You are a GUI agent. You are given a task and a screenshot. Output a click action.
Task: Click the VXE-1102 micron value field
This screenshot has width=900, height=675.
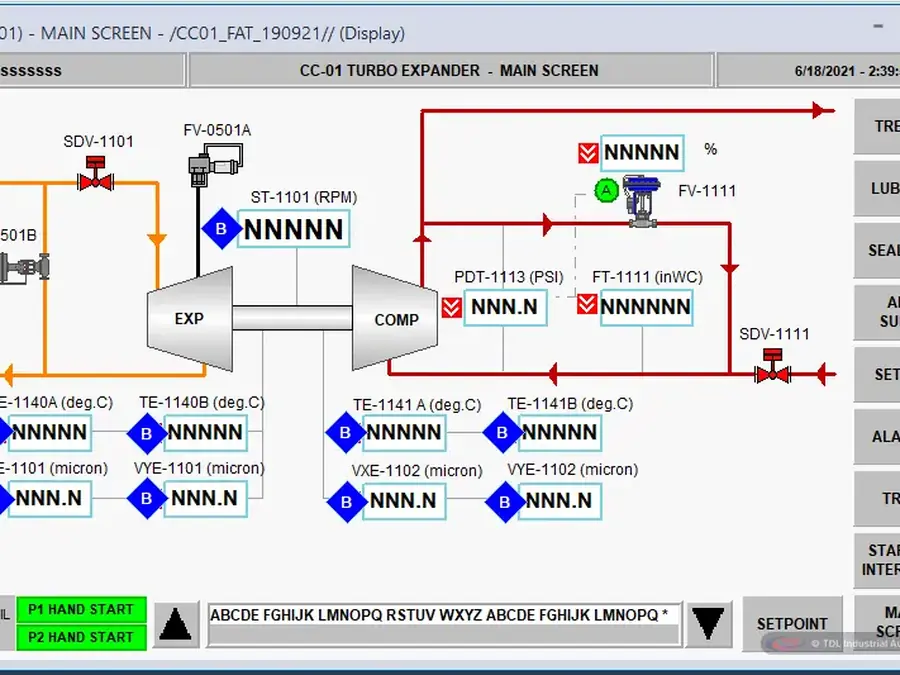tap(404, 501)
